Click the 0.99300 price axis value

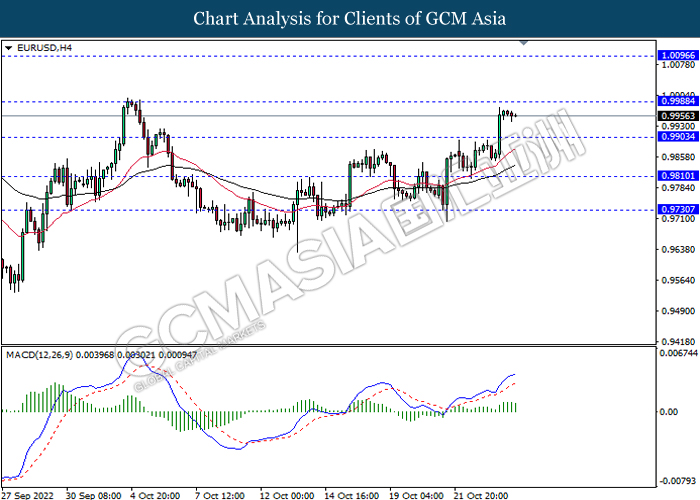pyautogui.click(x=678, y=127)
